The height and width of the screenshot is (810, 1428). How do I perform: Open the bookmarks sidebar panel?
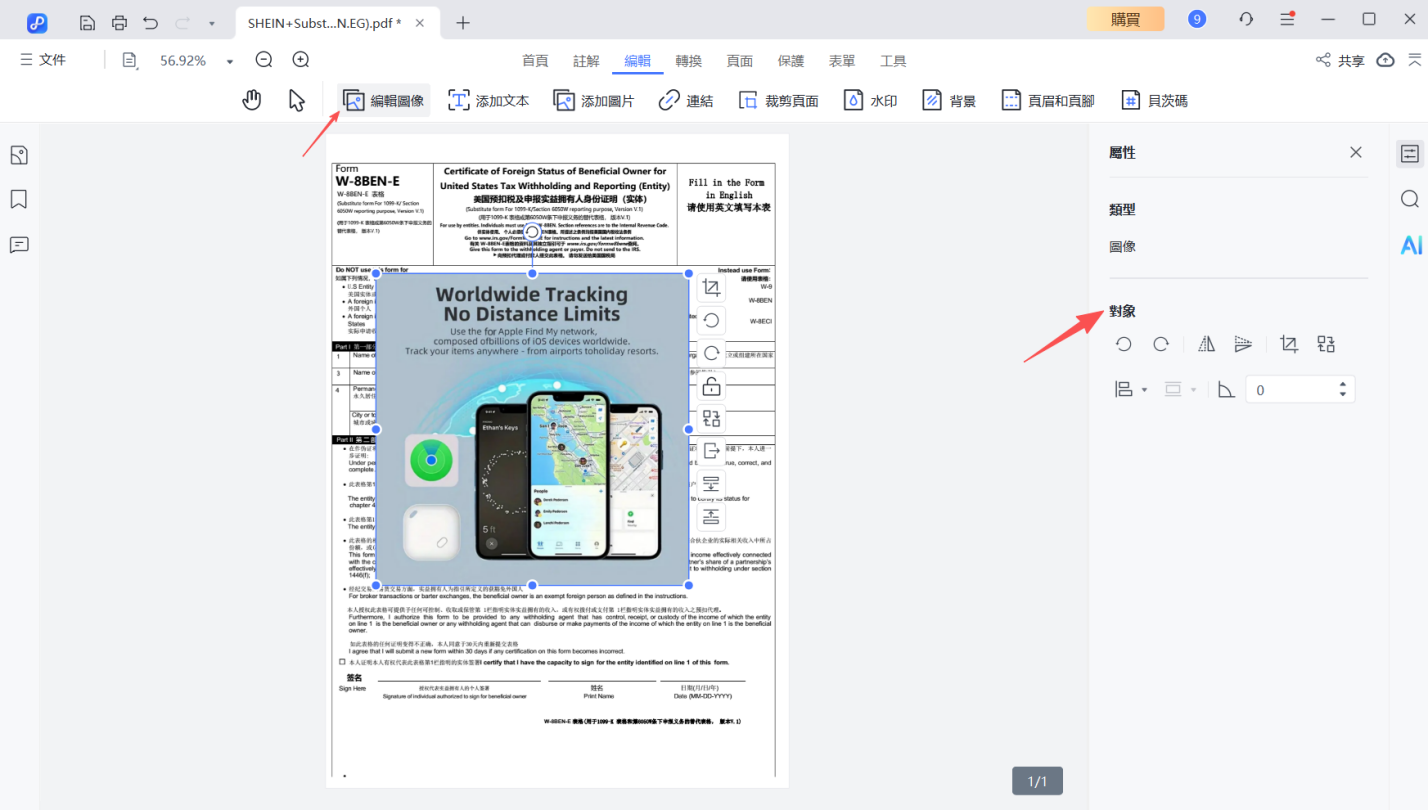[x=18, y=199]
